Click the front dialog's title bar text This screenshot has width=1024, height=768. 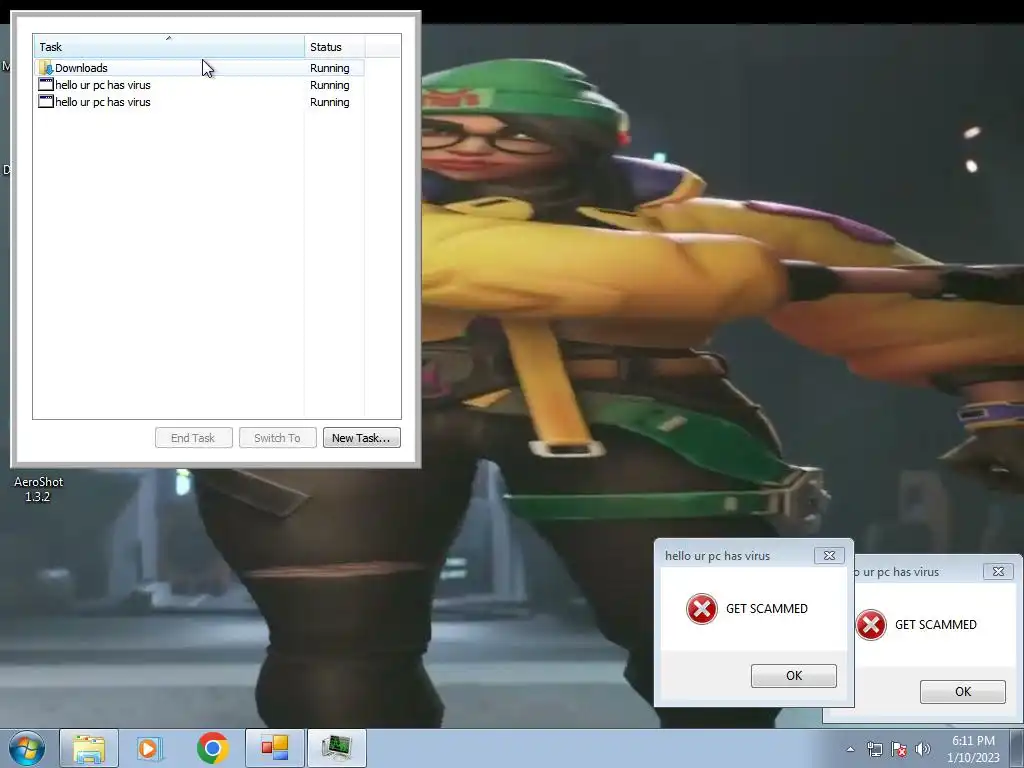pos(717,556)
